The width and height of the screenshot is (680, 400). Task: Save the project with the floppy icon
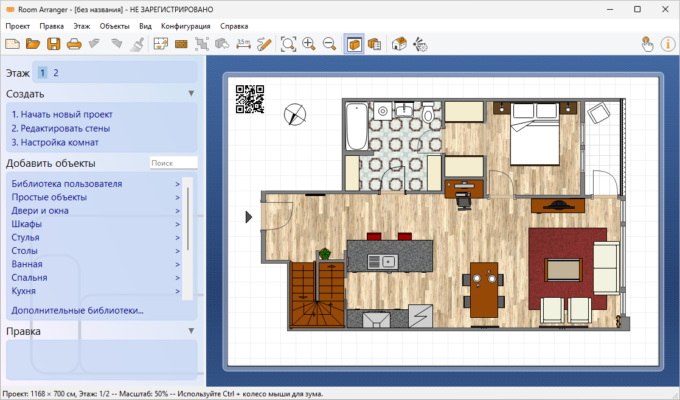pos(54,44)
